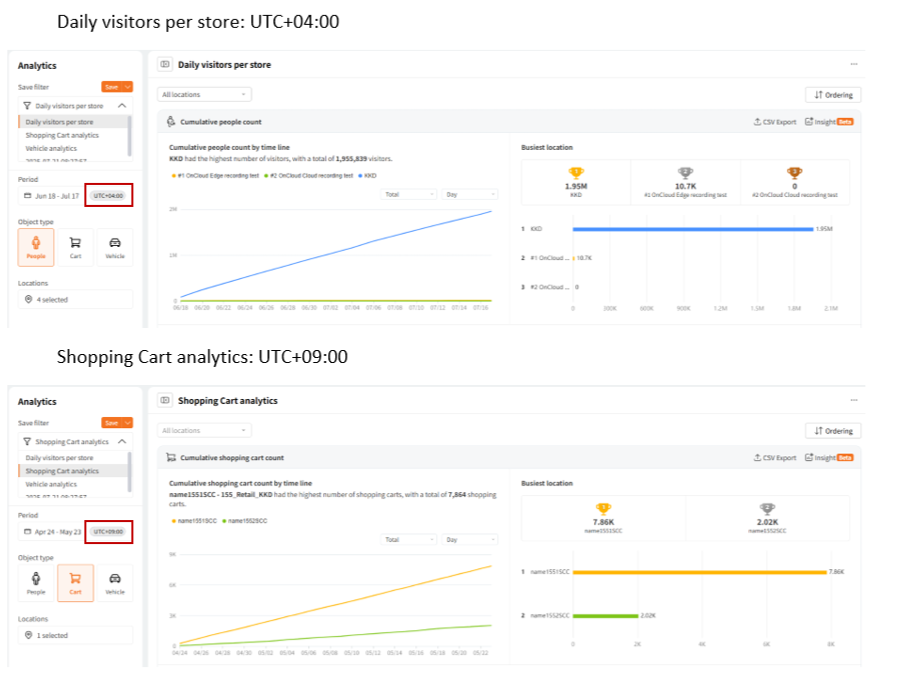Choose Vehicle analytics in top saved filter list
Image resolution: width=905 pixels, height=687 pixels.
[x=51, y=148]
